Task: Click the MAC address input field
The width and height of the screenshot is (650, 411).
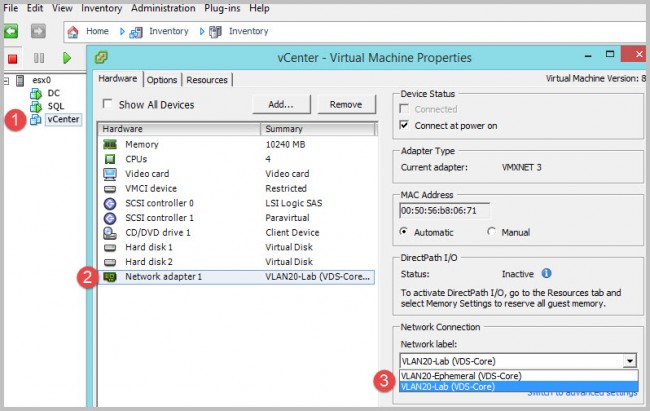Action: (x=444, y=211)
